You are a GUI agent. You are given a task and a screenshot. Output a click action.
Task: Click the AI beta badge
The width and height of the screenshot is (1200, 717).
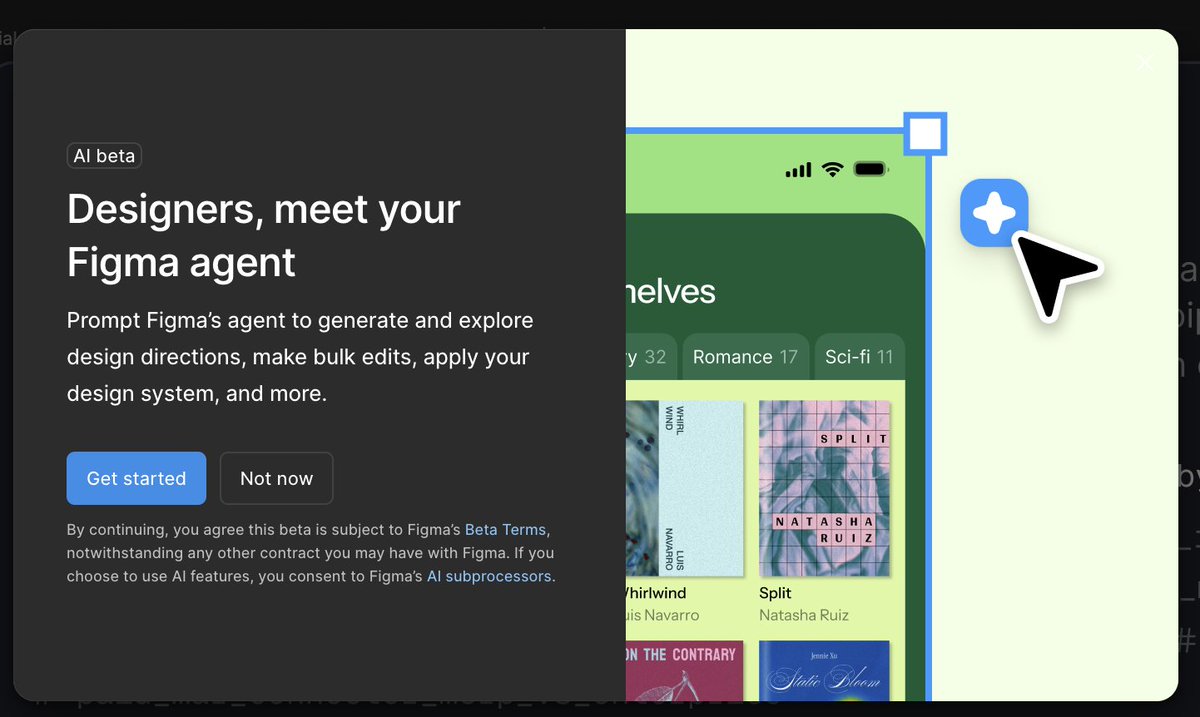(x=104, y=156)
